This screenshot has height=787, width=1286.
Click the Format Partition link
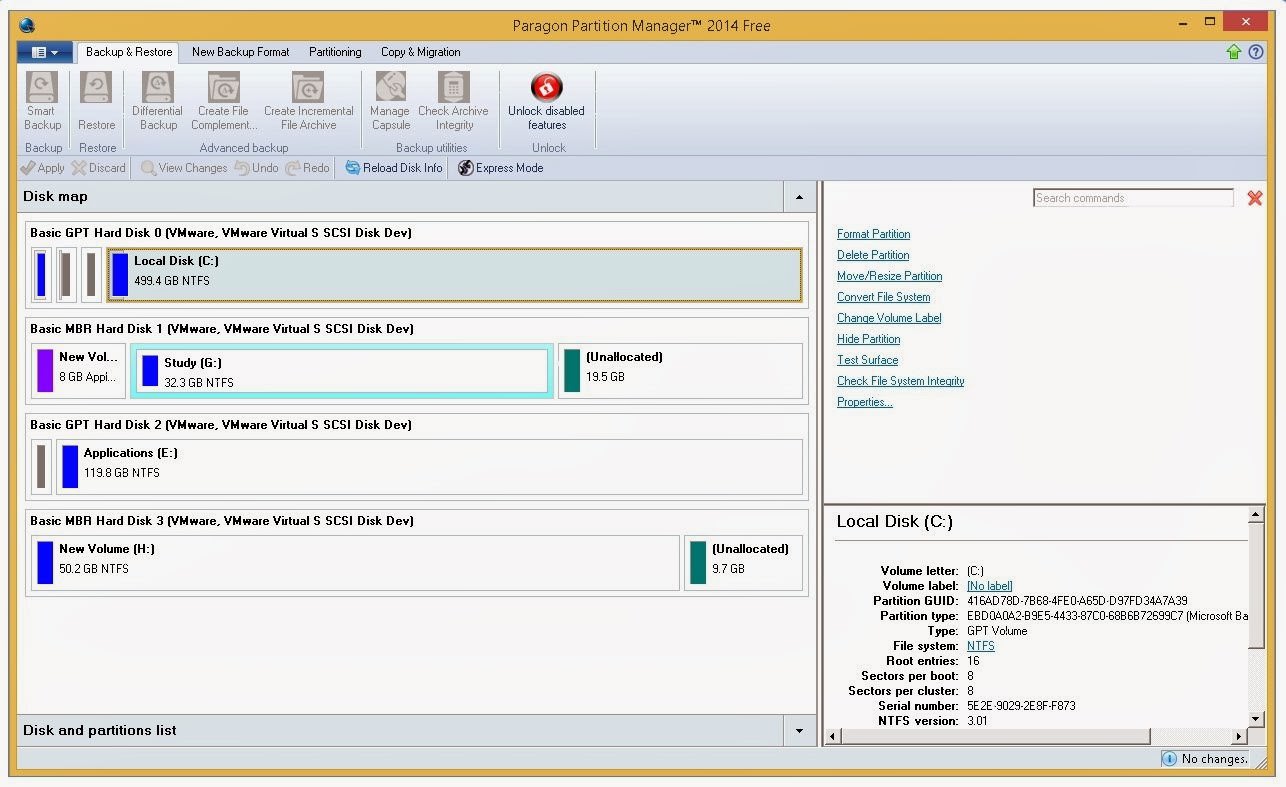(873, 234)
